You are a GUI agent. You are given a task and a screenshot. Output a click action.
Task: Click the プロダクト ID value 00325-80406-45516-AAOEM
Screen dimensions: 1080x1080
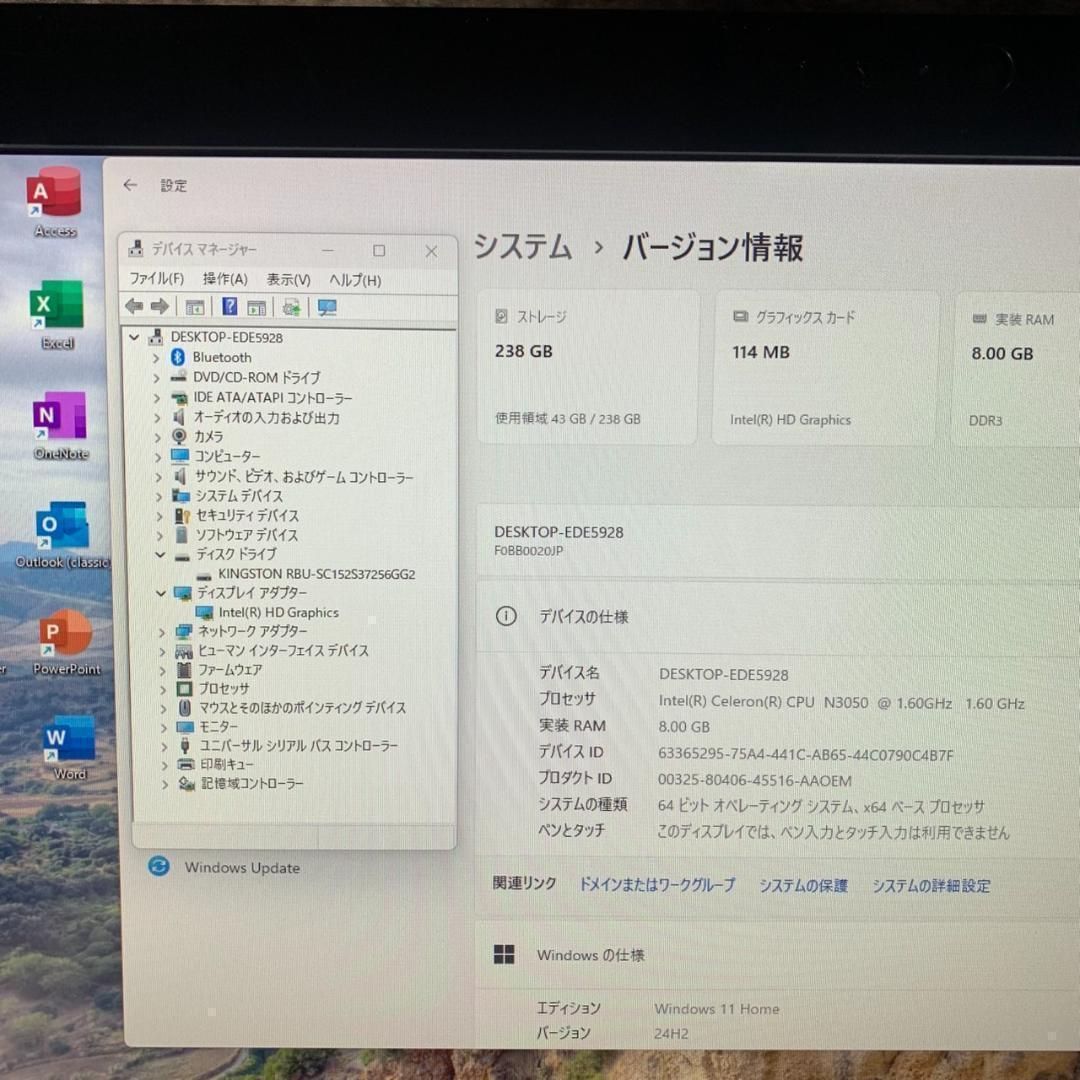[x=754, y=780]
